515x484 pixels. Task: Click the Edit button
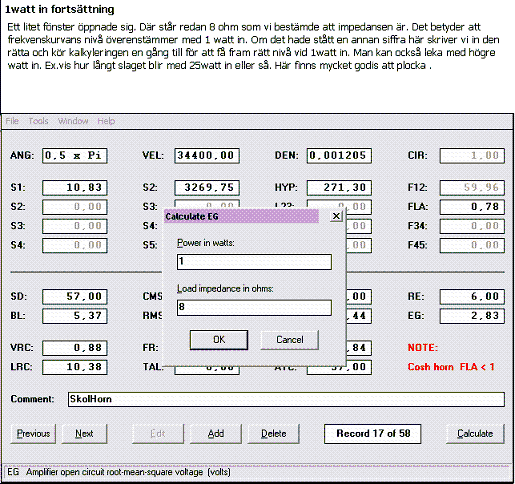point(158,434)
